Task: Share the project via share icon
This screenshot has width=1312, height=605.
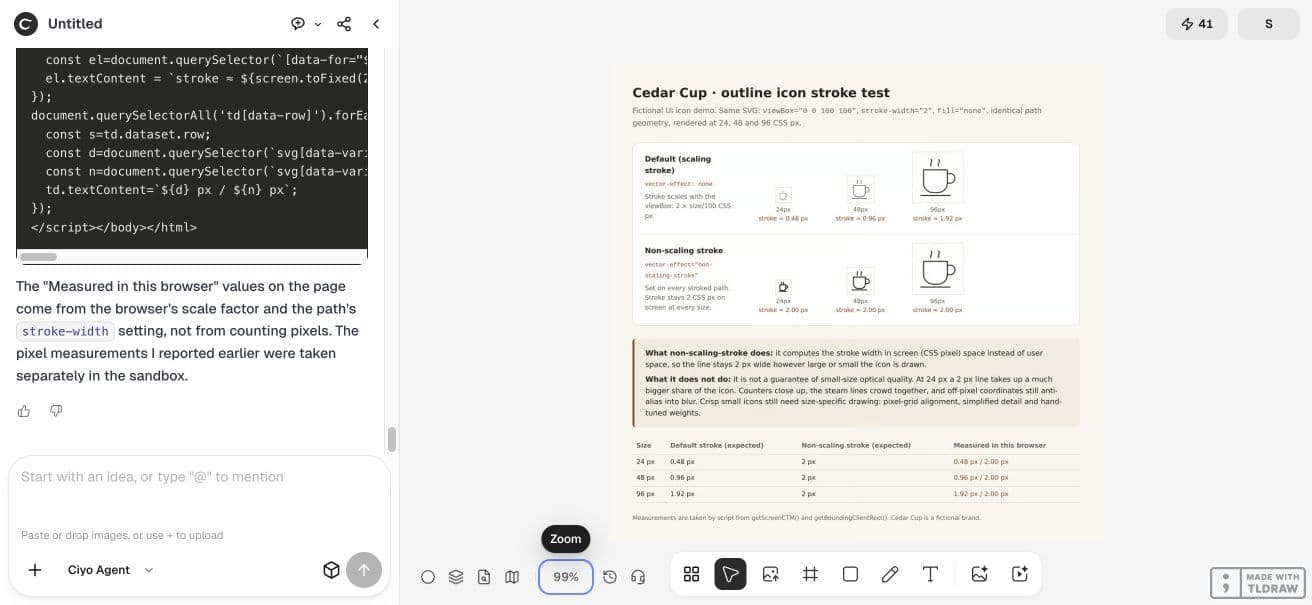Action: [x=344, y=24]
